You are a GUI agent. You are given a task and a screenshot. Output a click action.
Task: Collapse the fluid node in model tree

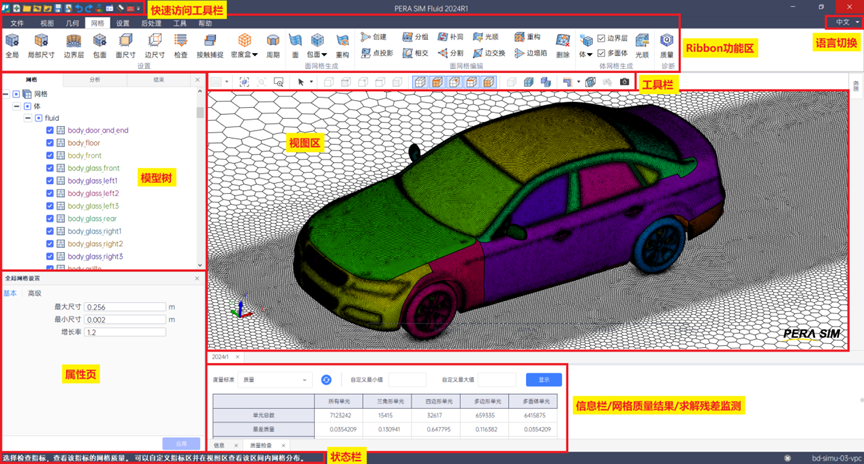click(x=28, y=118)
